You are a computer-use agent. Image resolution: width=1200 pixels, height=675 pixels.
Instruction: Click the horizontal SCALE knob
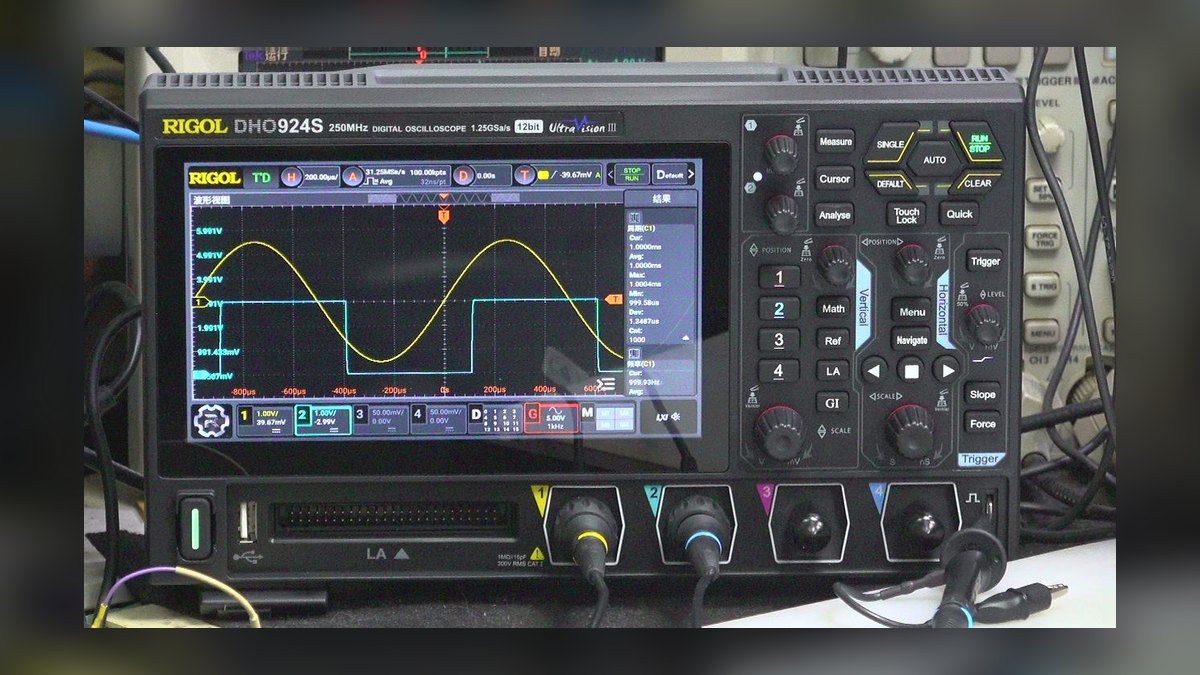[910, 430]
